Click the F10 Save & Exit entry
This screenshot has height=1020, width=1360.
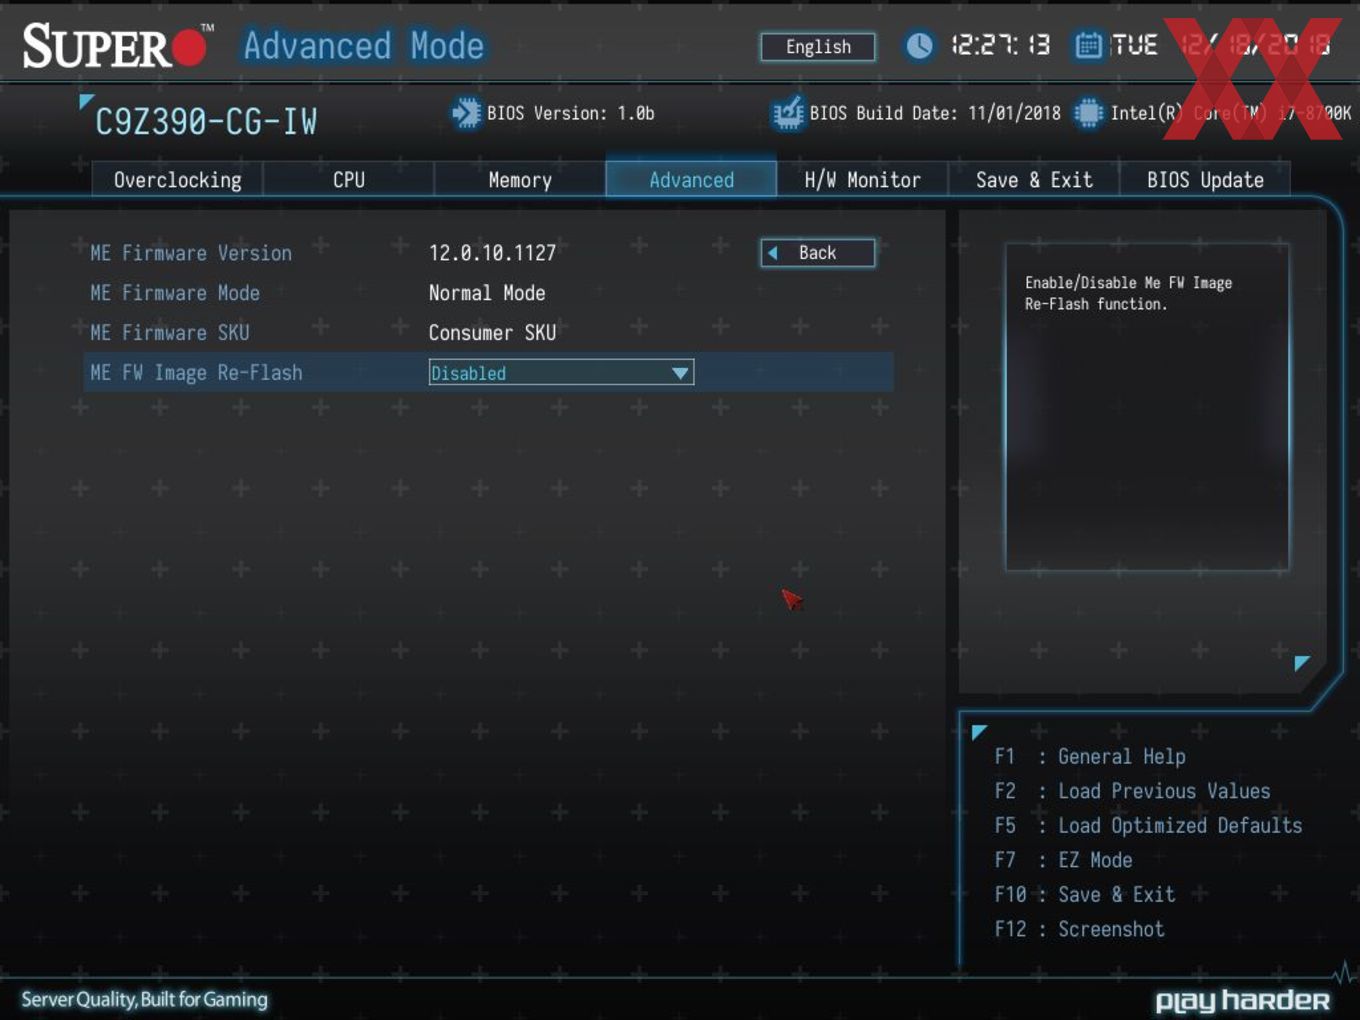click(1084, 895)
